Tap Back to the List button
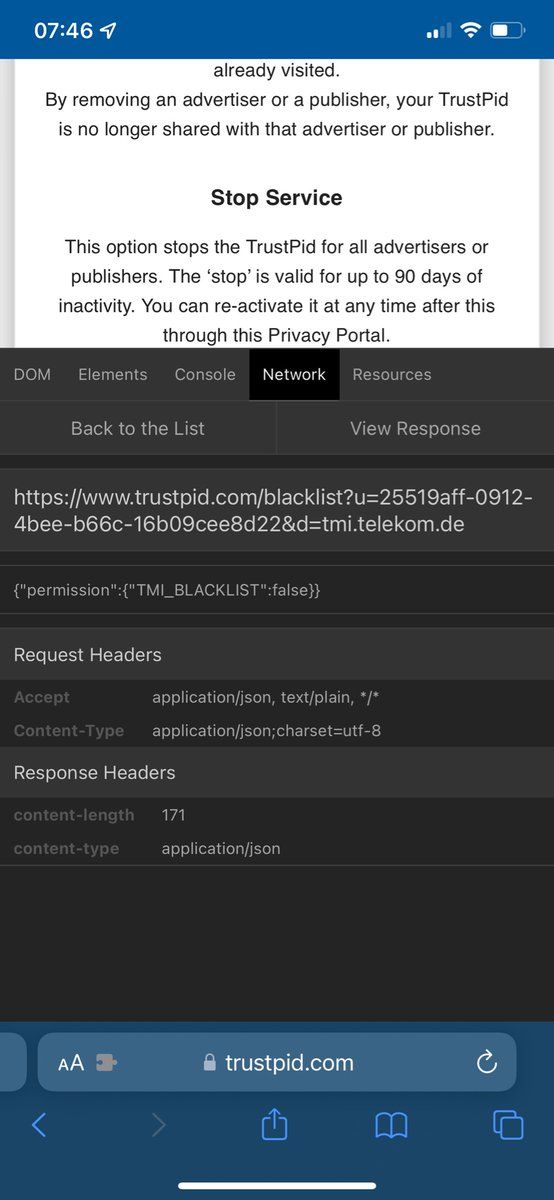 (x=138, y=428)
